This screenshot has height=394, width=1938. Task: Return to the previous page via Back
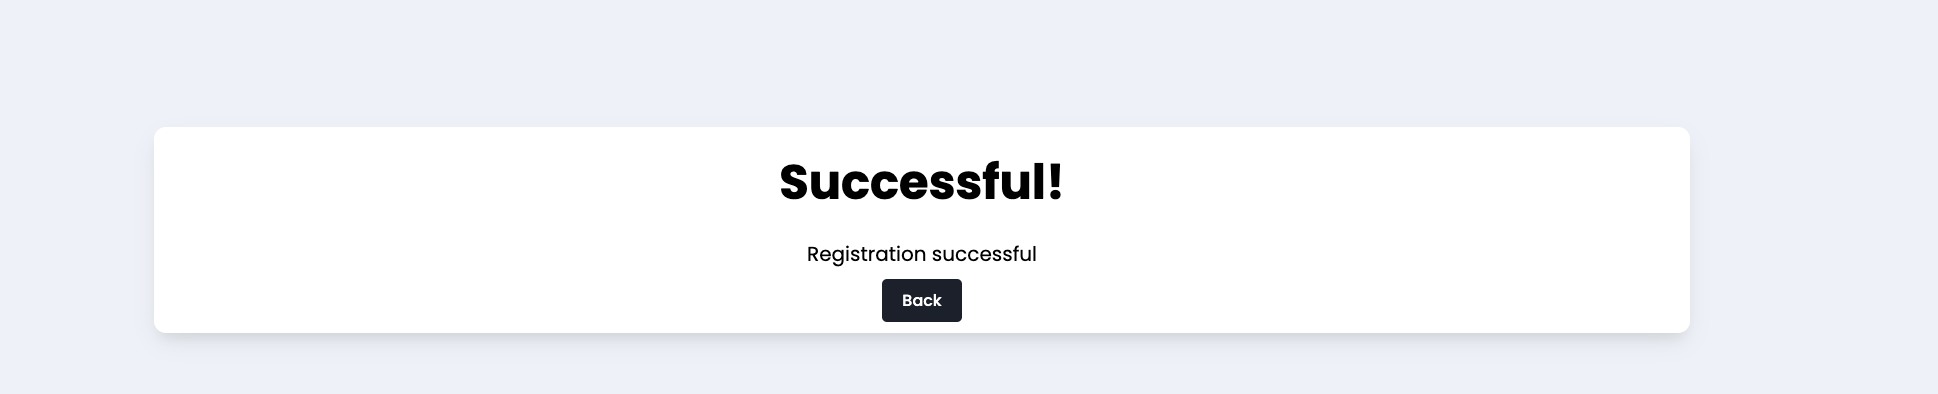[921, 300]
